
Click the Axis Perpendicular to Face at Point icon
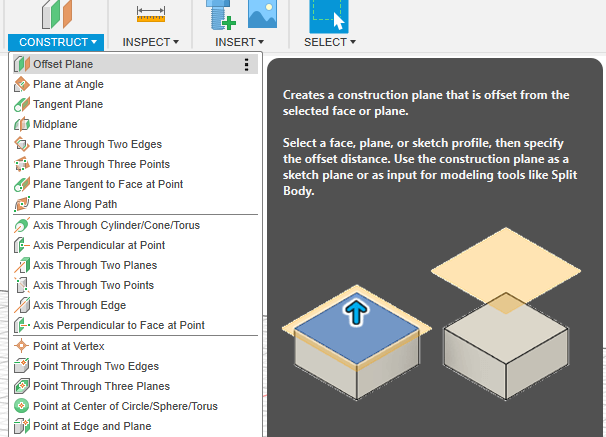22,325
